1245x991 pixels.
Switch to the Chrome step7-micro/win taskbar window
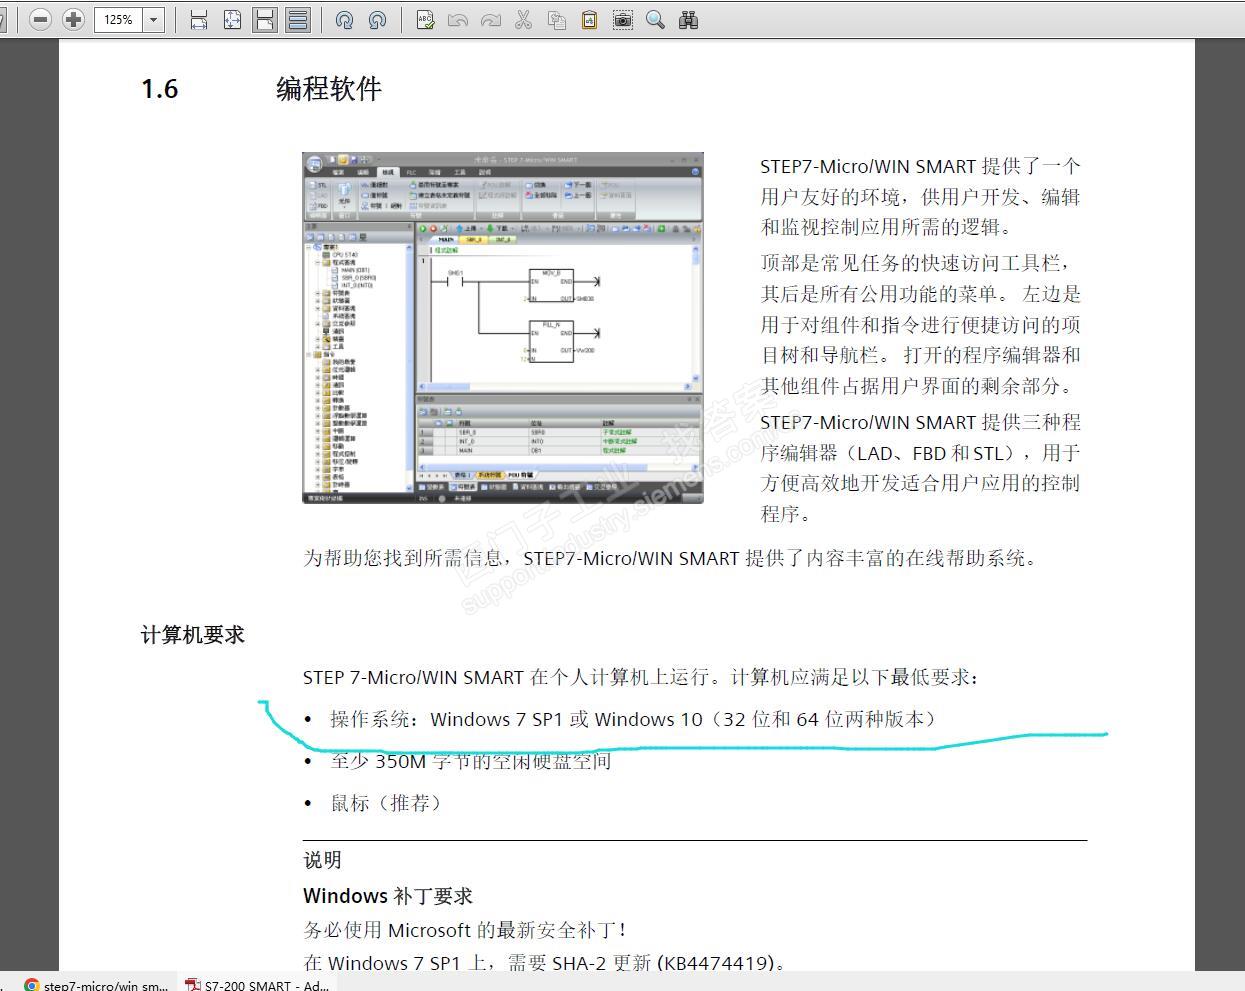96,984
